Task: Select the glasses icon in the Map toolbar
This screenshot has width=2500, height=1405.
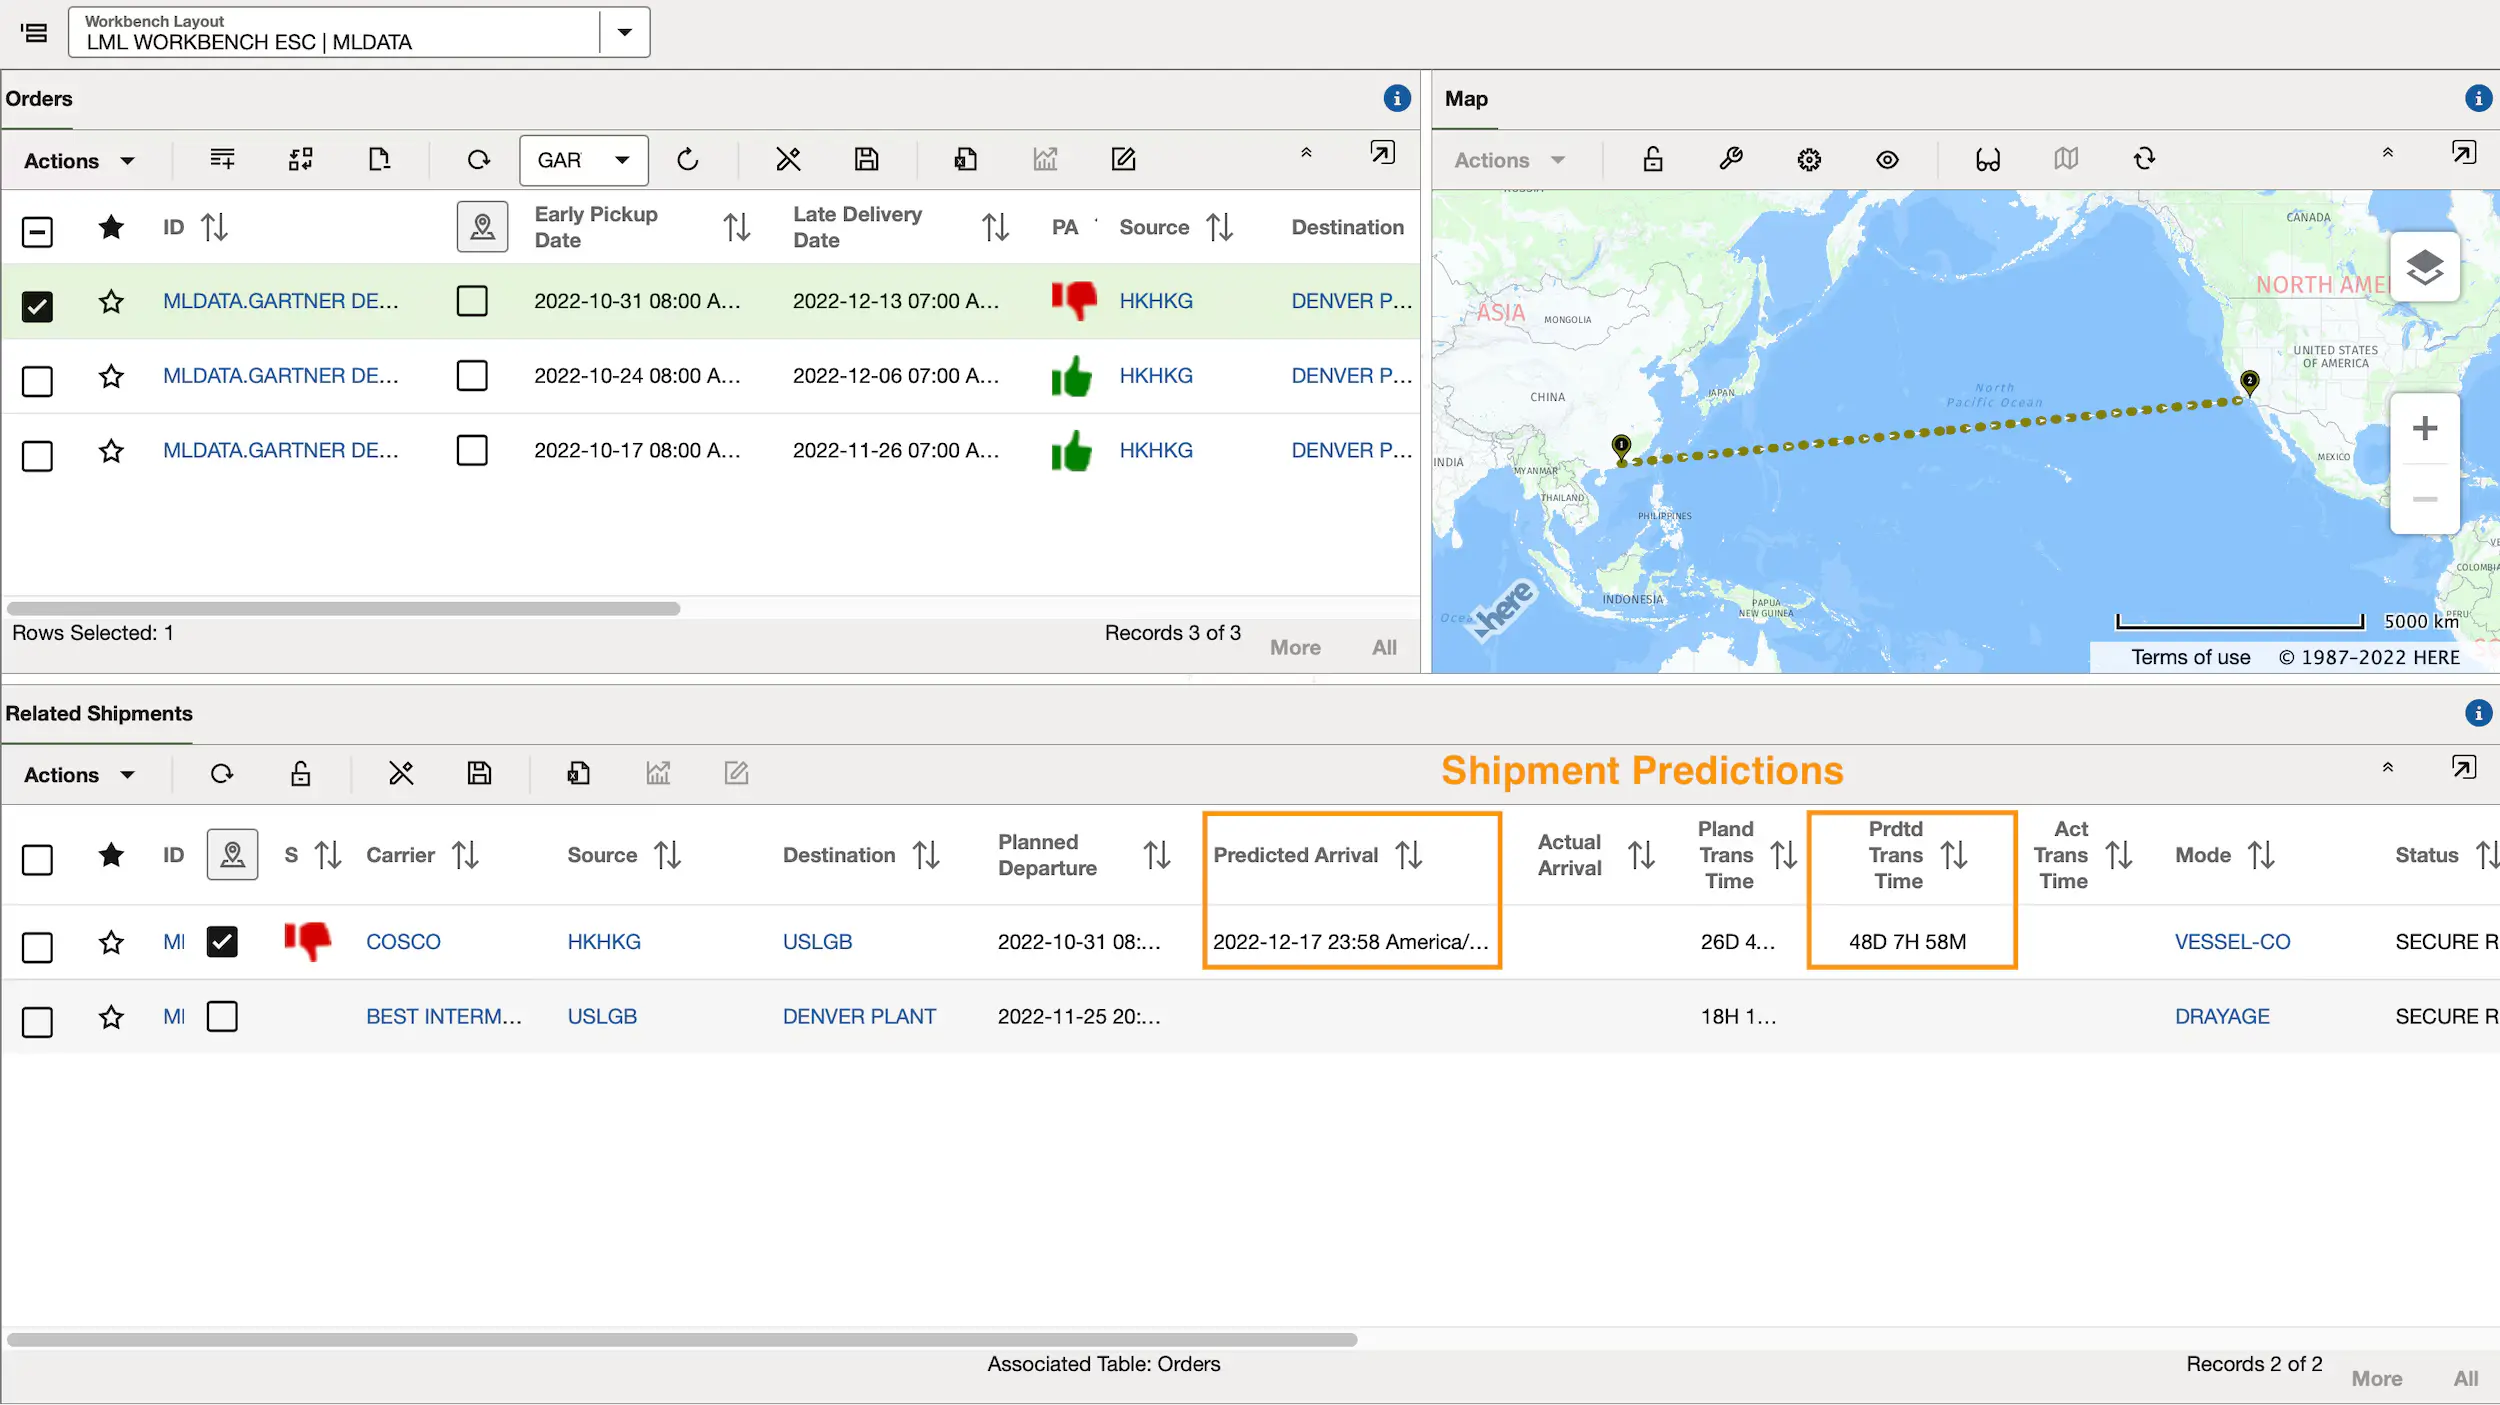Action: pyautogui.click(x=1987, y=159)
